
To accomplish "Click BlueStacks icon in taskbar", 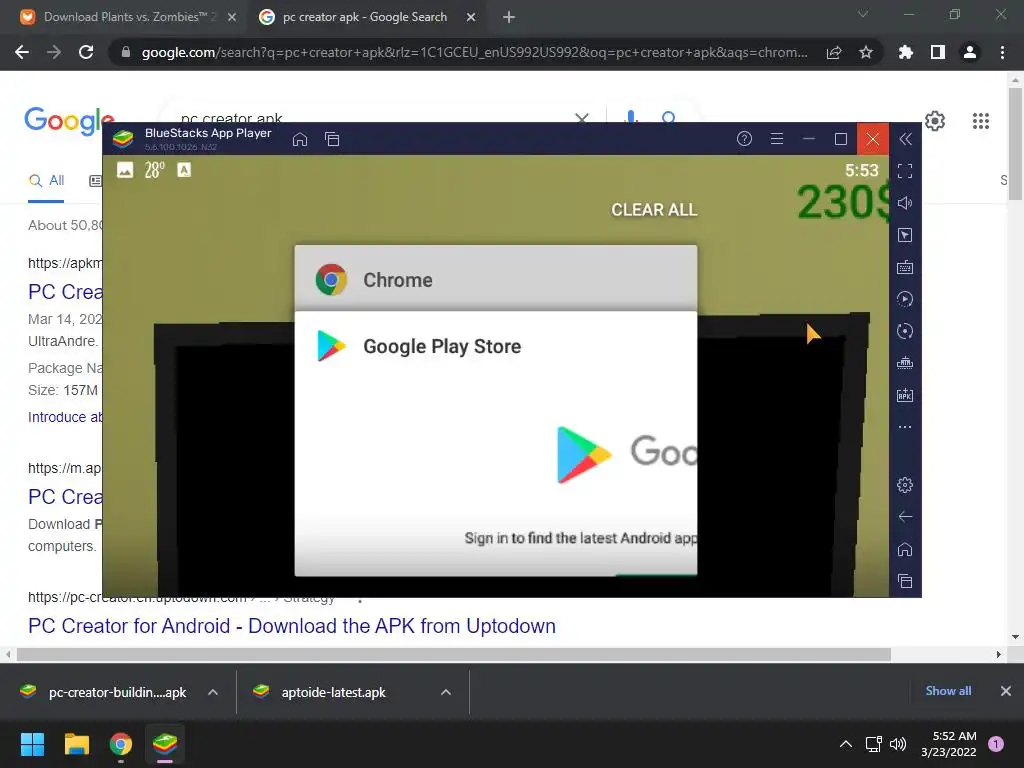I will pyautogui.click(x=165, y=744).
